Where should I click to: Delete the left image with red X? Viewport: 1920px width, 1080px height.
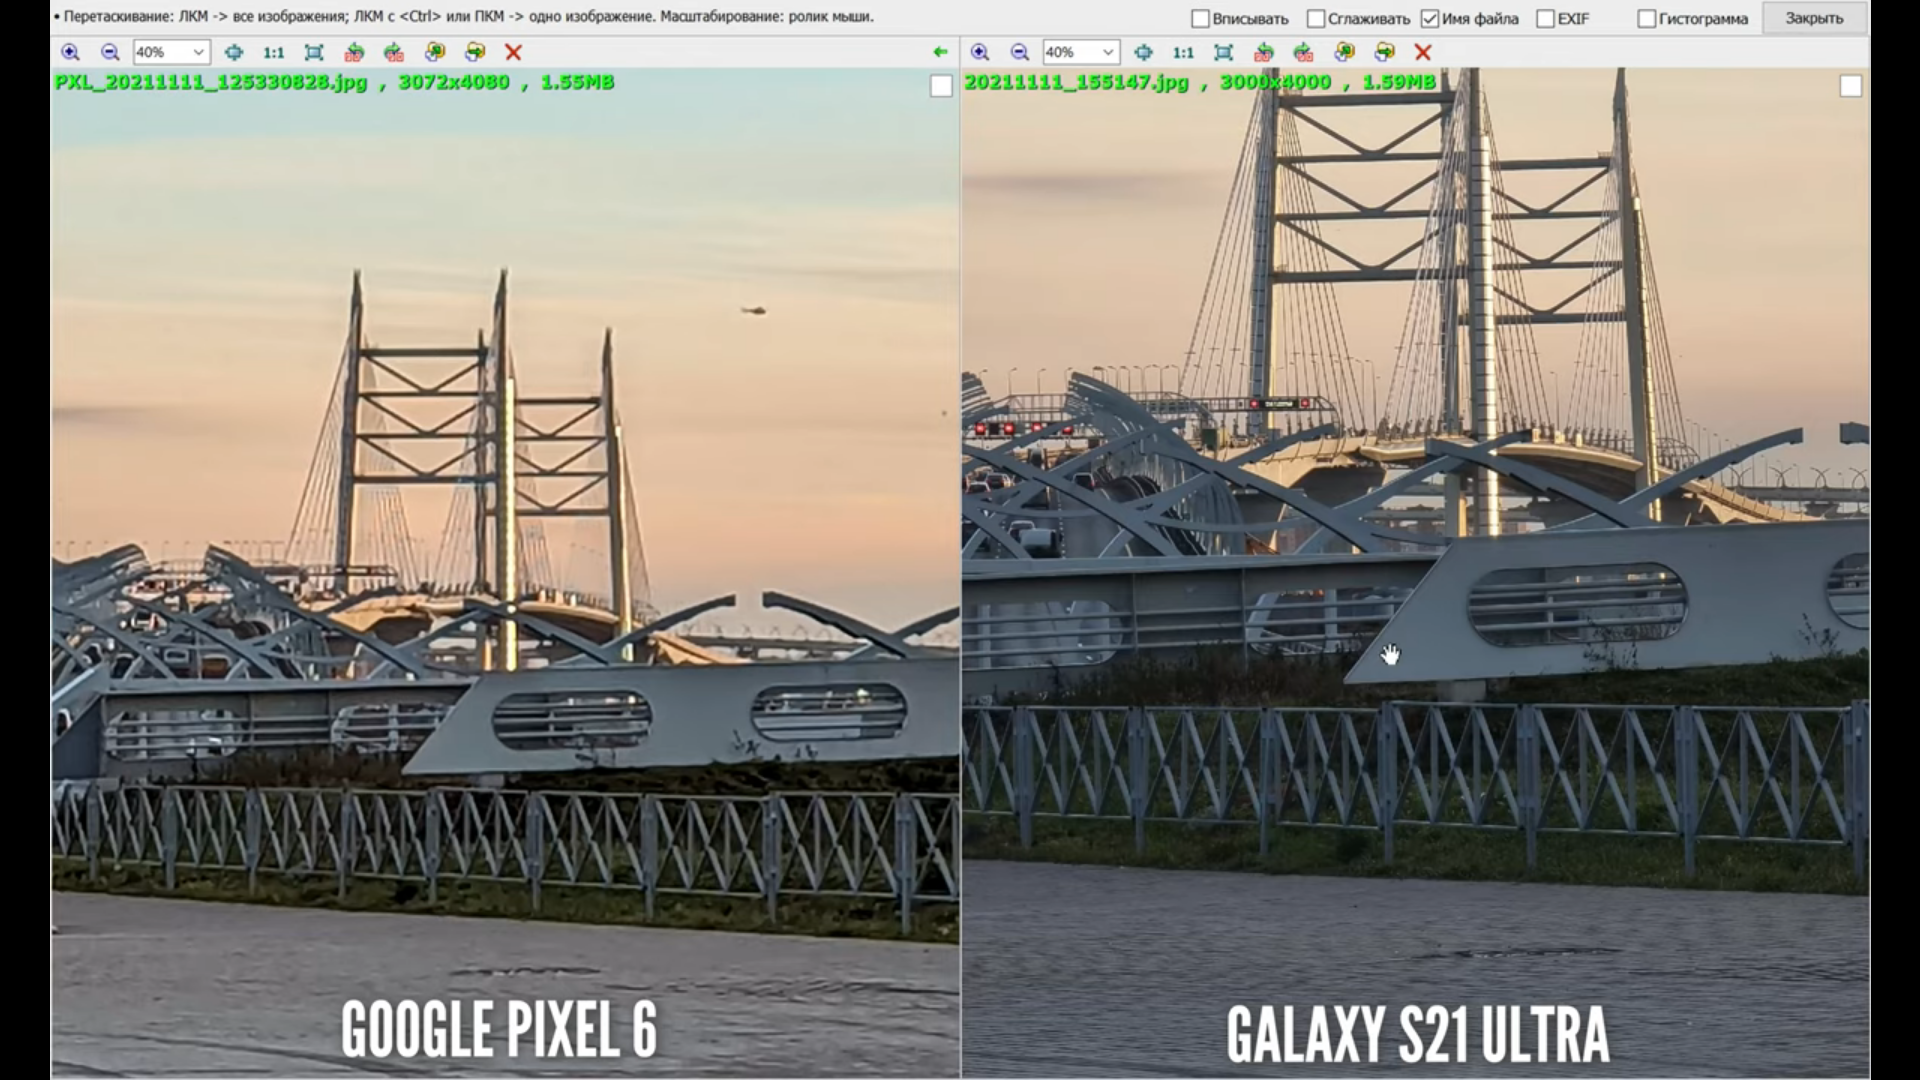(513, 52)
